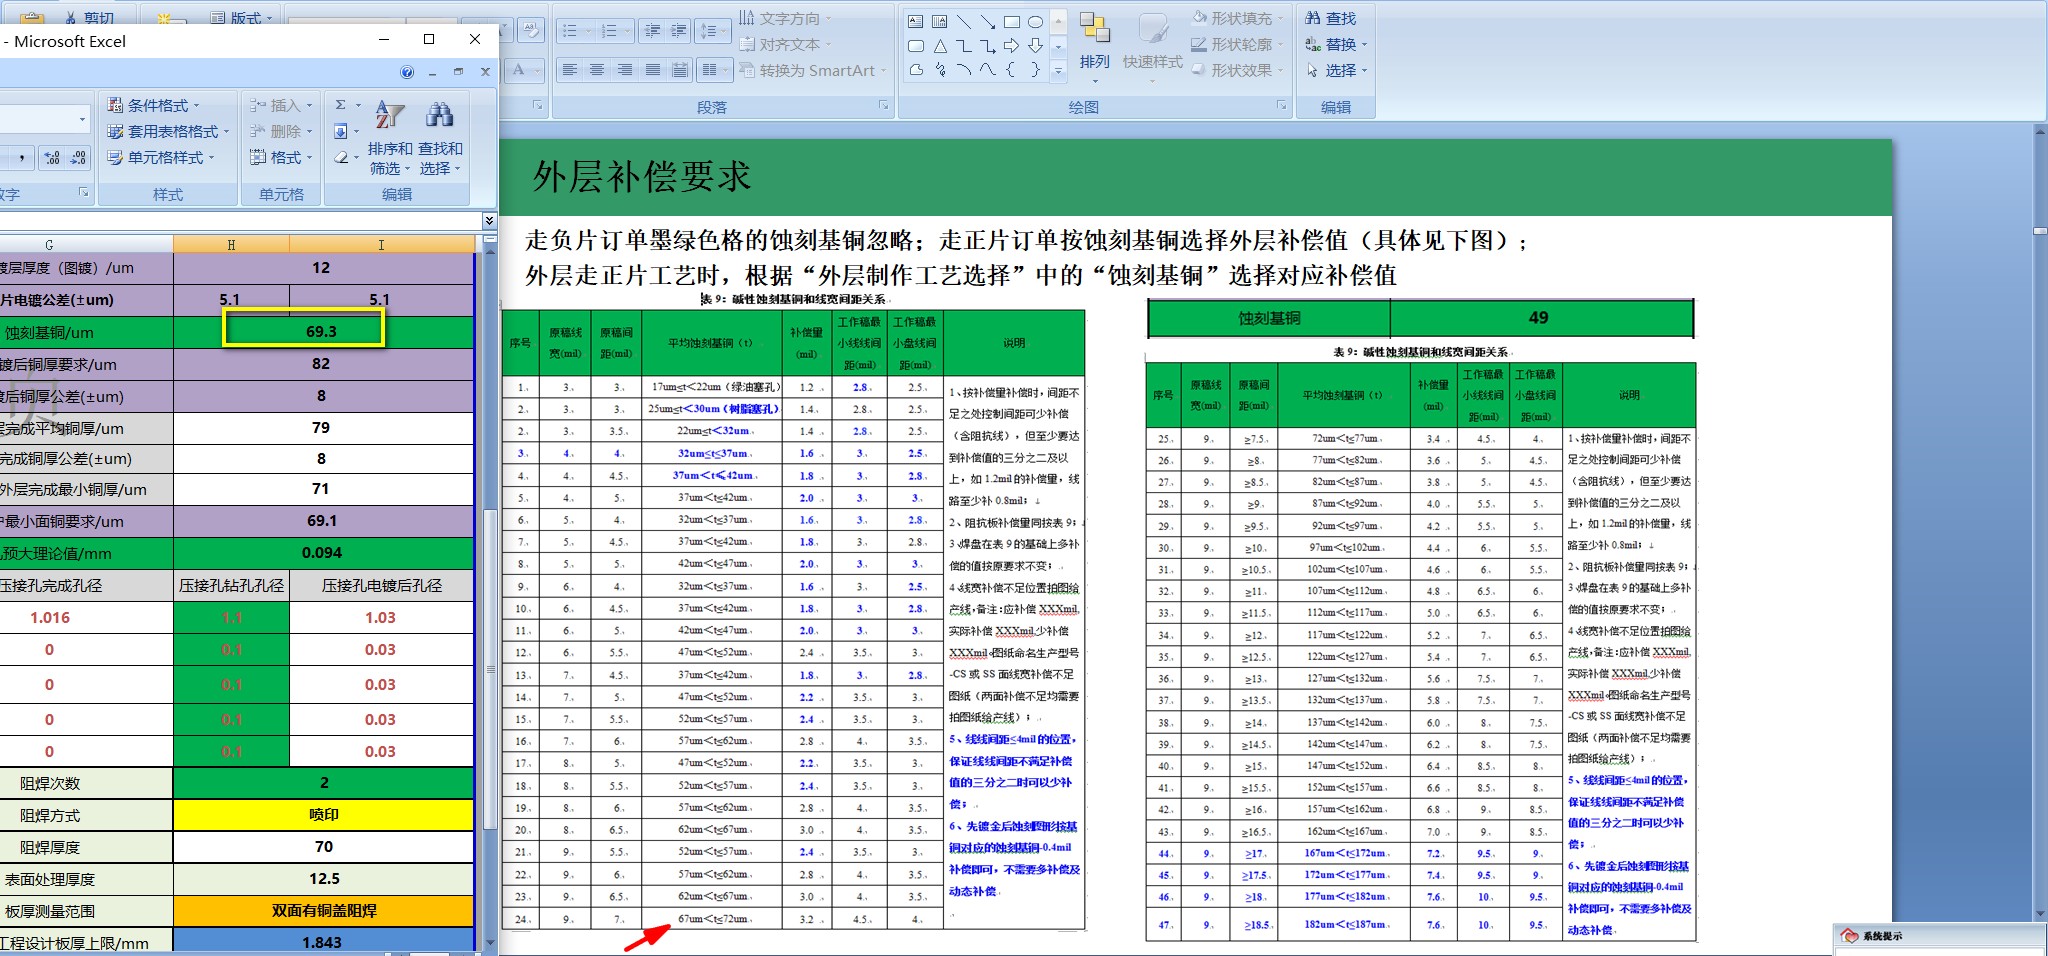Open 绘图 drawing dialog launcher
The height and width of the screenshot is (956, 2048).
(1282, 105)
